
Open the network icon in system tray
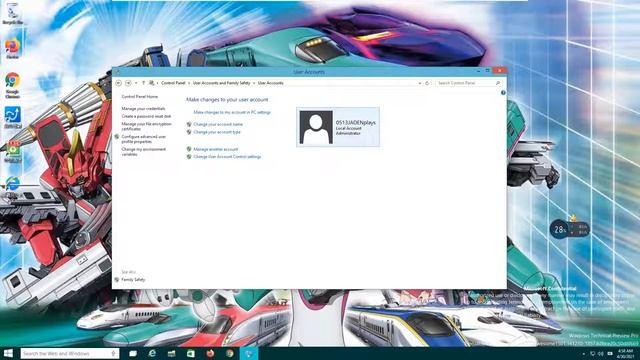pos(593,353)
